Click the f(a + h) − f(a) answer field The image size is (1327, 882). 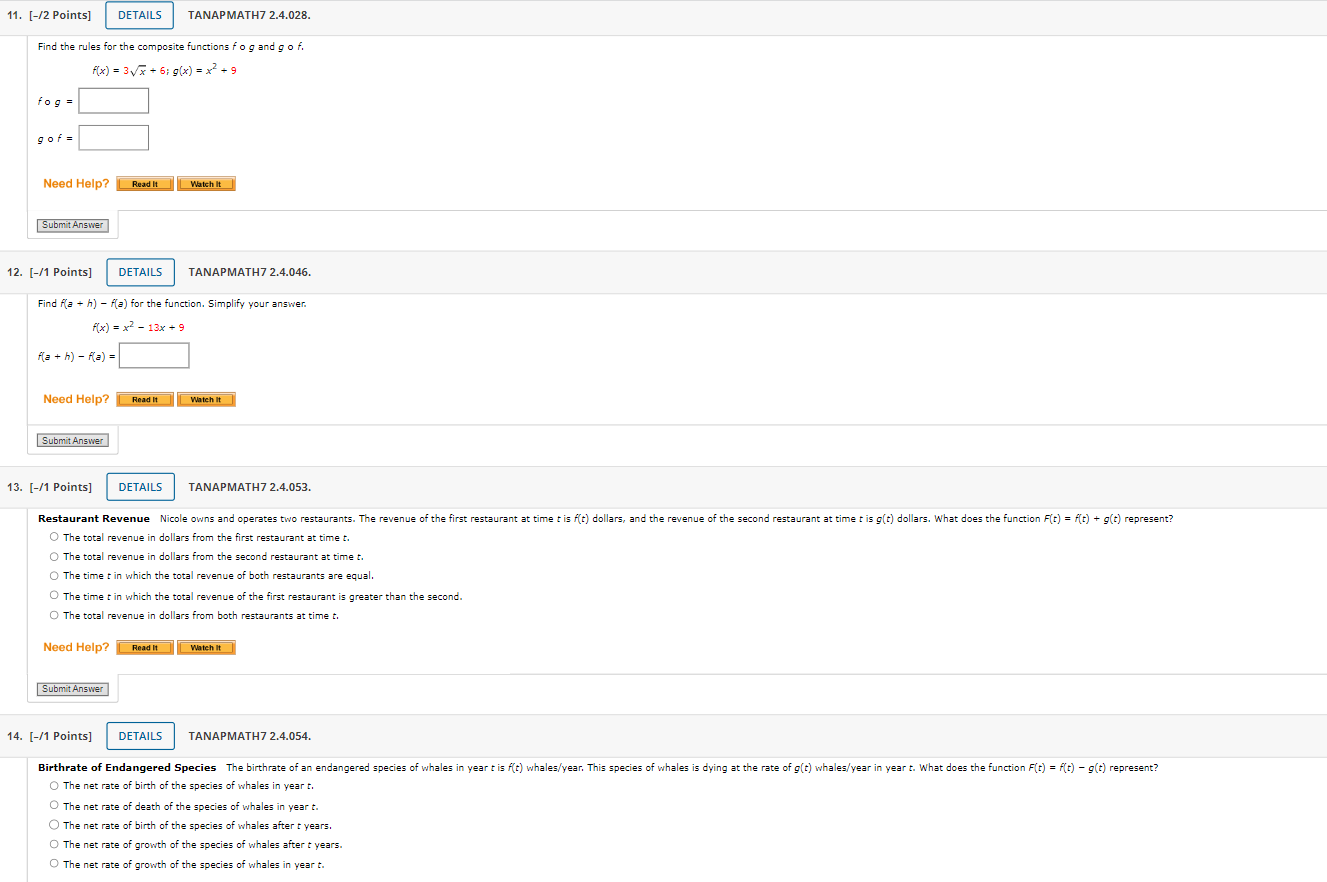(x=154, y=356)
